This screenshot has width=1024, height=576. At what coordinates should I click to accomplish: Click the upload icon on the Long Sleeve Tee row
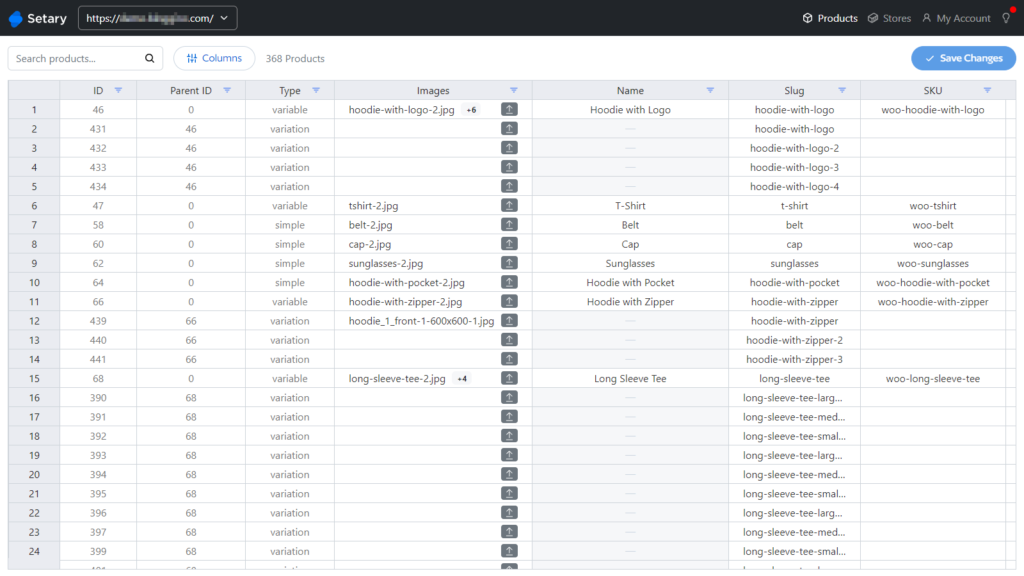509,378
